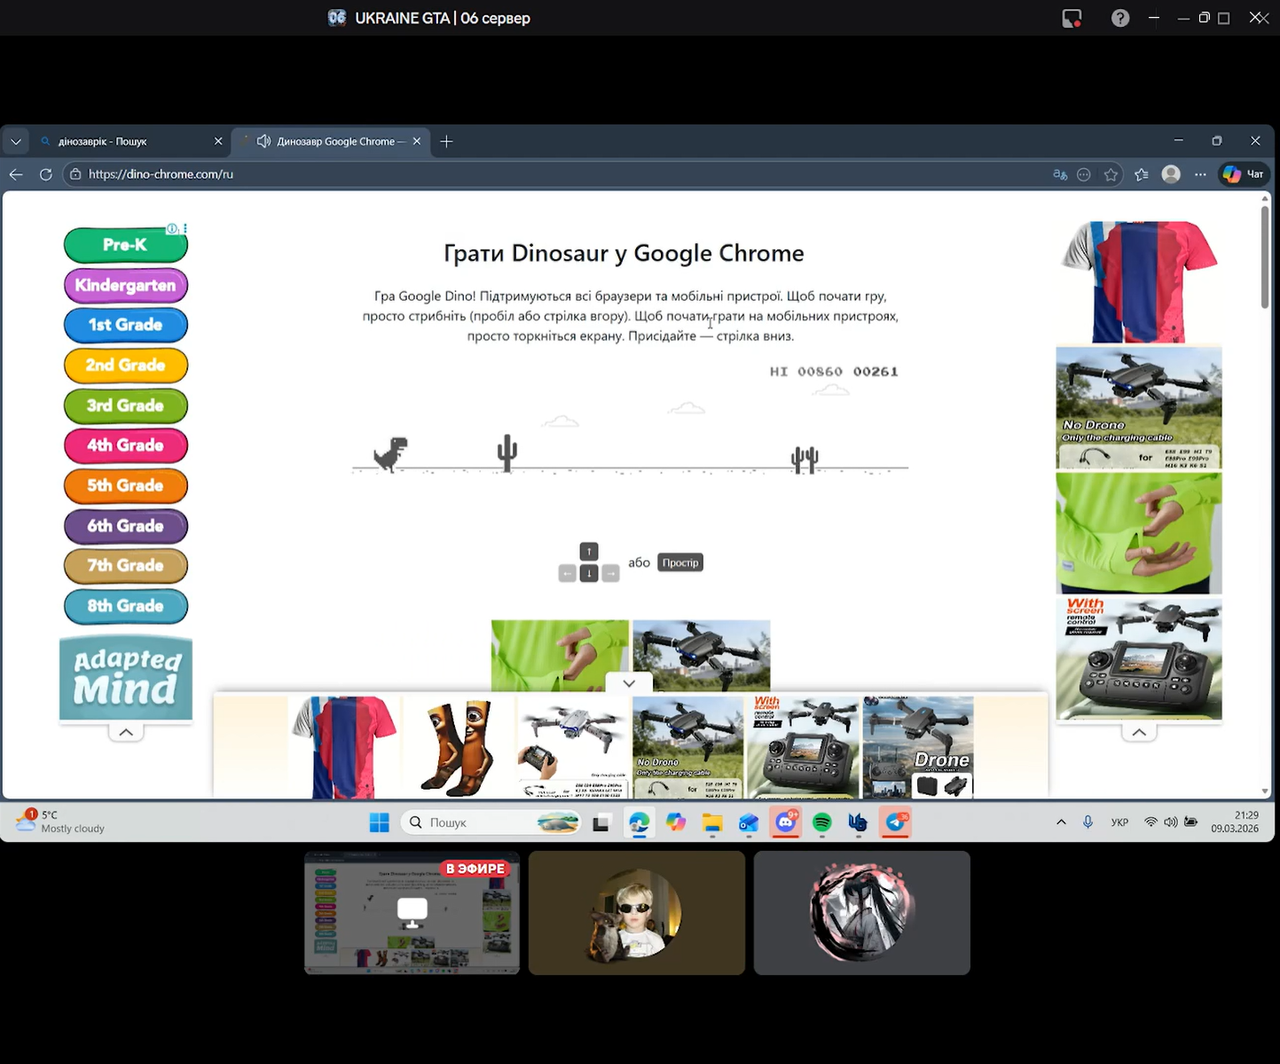
Task: Open Task View on the taskbar
Action: coord(601,823)
